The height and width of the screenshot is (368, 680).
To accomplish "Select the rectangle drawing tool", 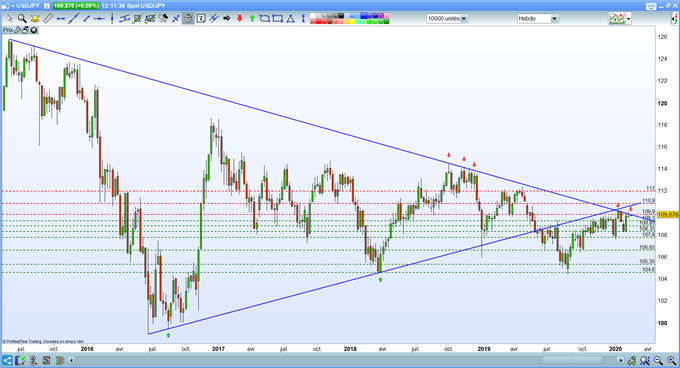I will pyautogui.click(x=278, y=19).
